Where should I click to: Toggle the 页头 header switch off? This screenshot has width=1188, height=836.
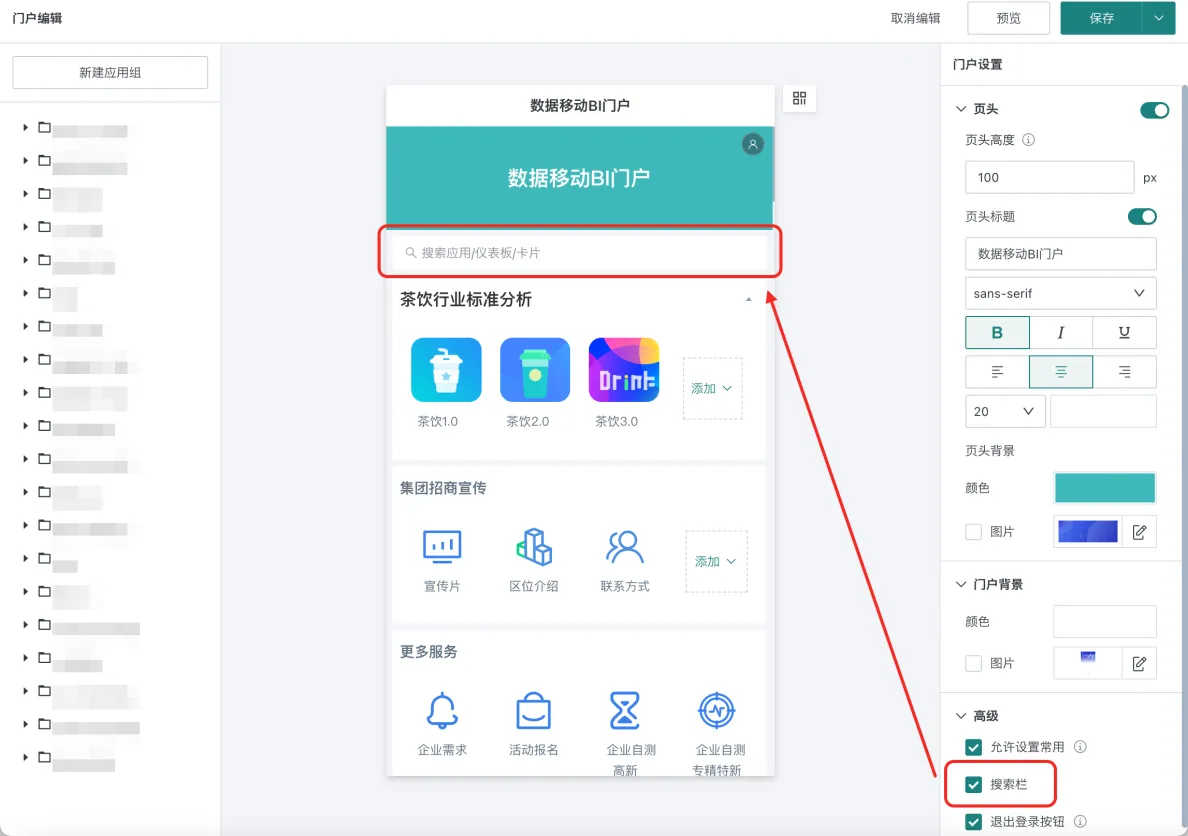point(1154,110)
